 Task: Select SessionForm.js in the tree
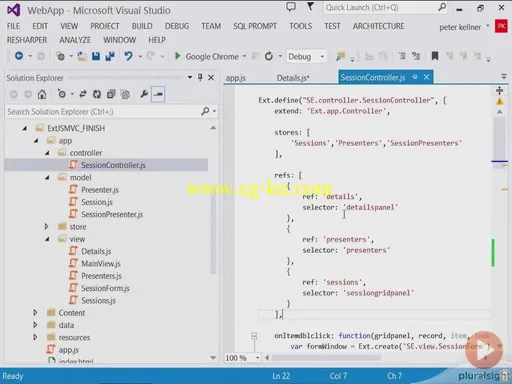click(105, 288)
